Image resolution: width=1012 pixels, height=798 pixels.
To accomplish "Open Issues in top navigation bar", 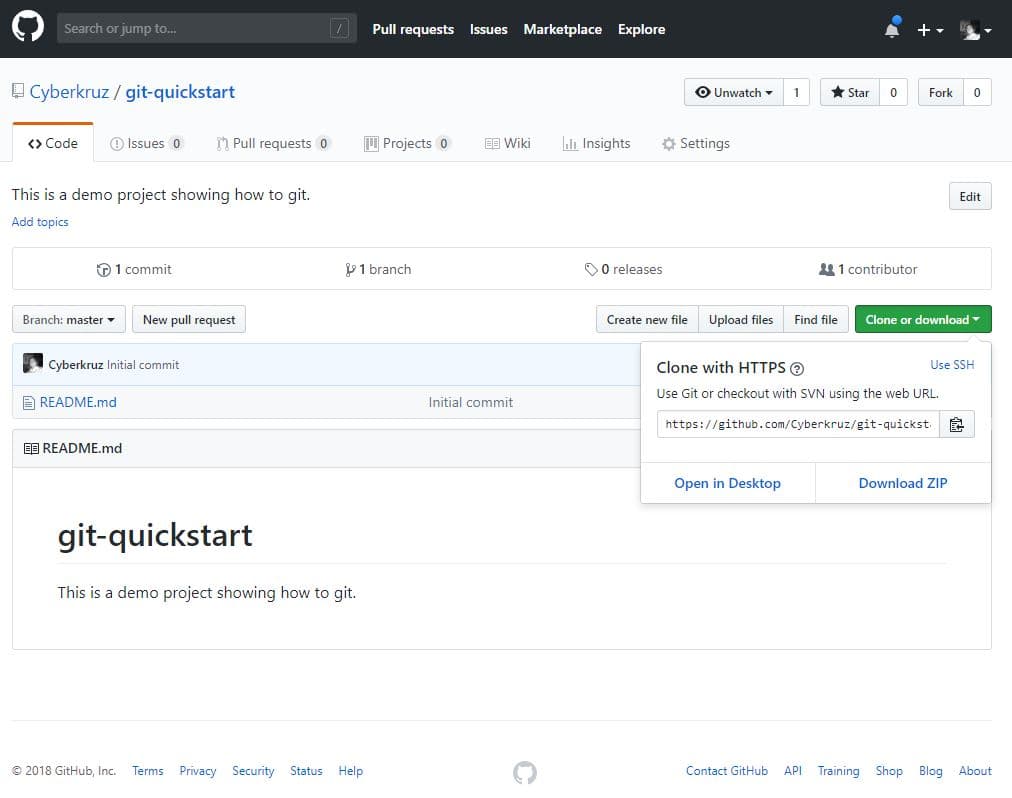I will [489, 29].
